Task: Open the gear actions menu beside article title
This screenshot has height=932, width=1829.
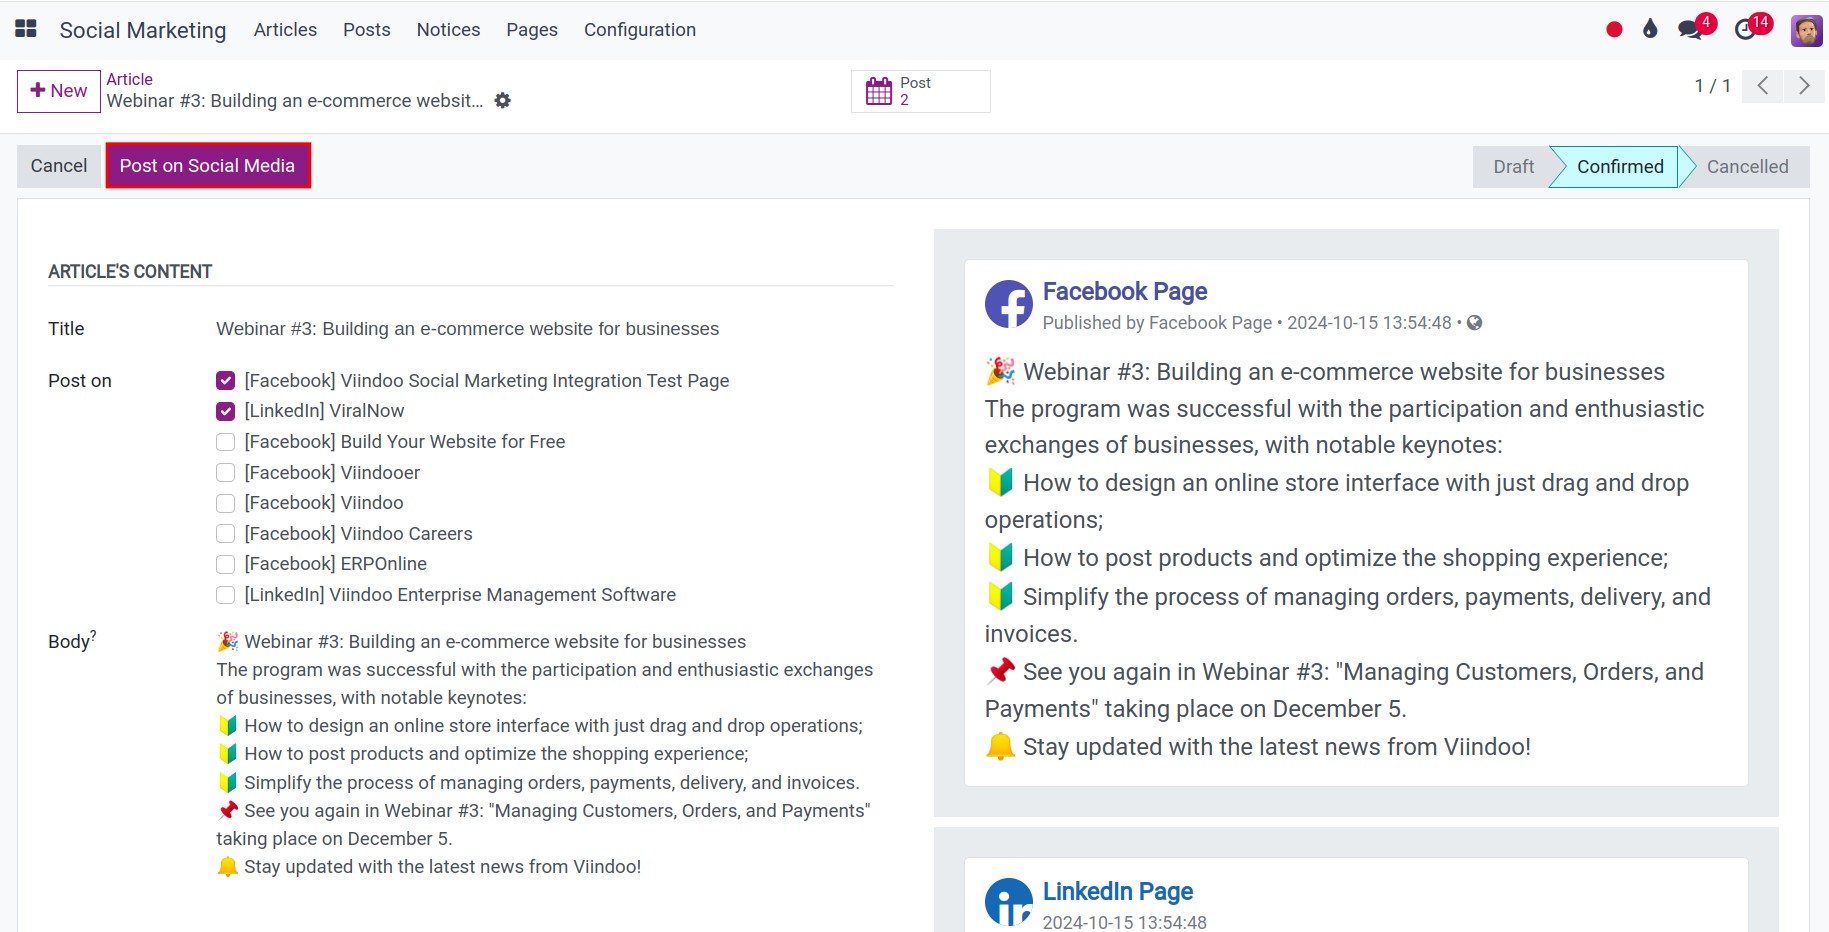Action: point(503,101)
